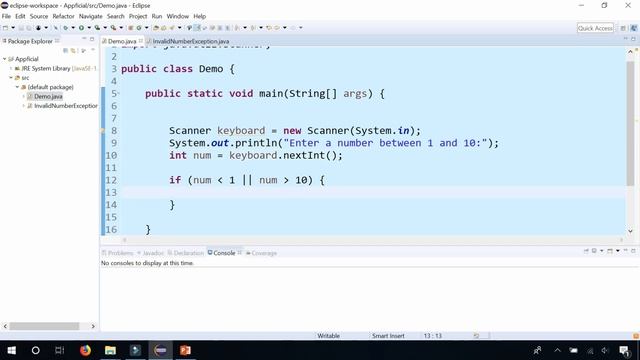Open the File menu

pos(6,16)
